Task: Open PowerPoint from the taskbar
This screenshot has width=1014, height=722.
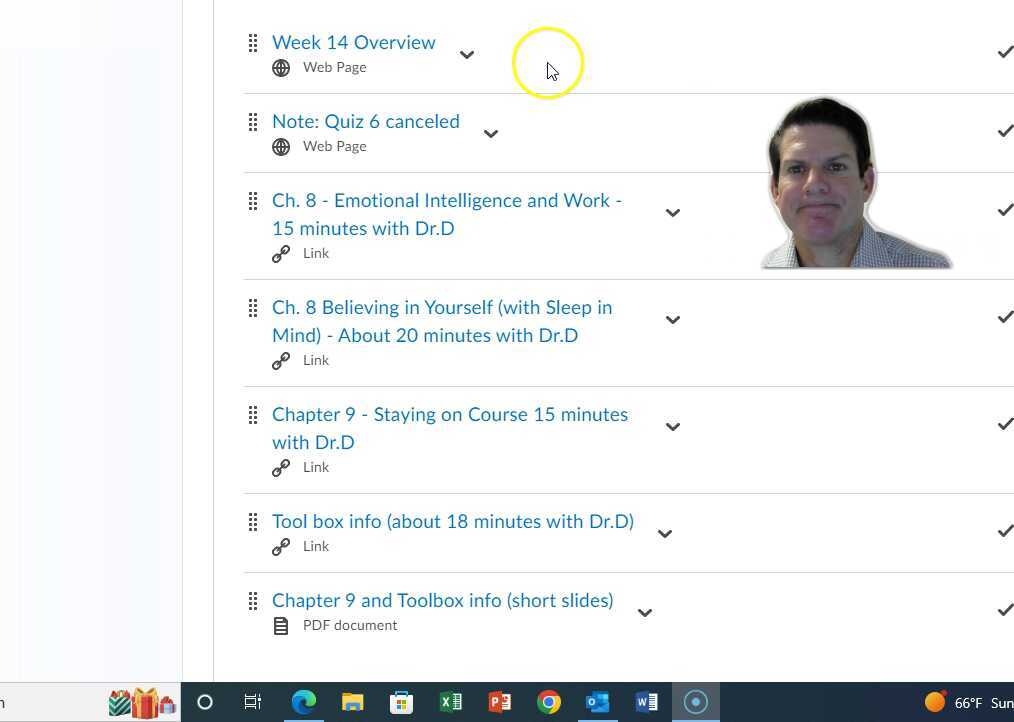Action: tap(499, 702)
